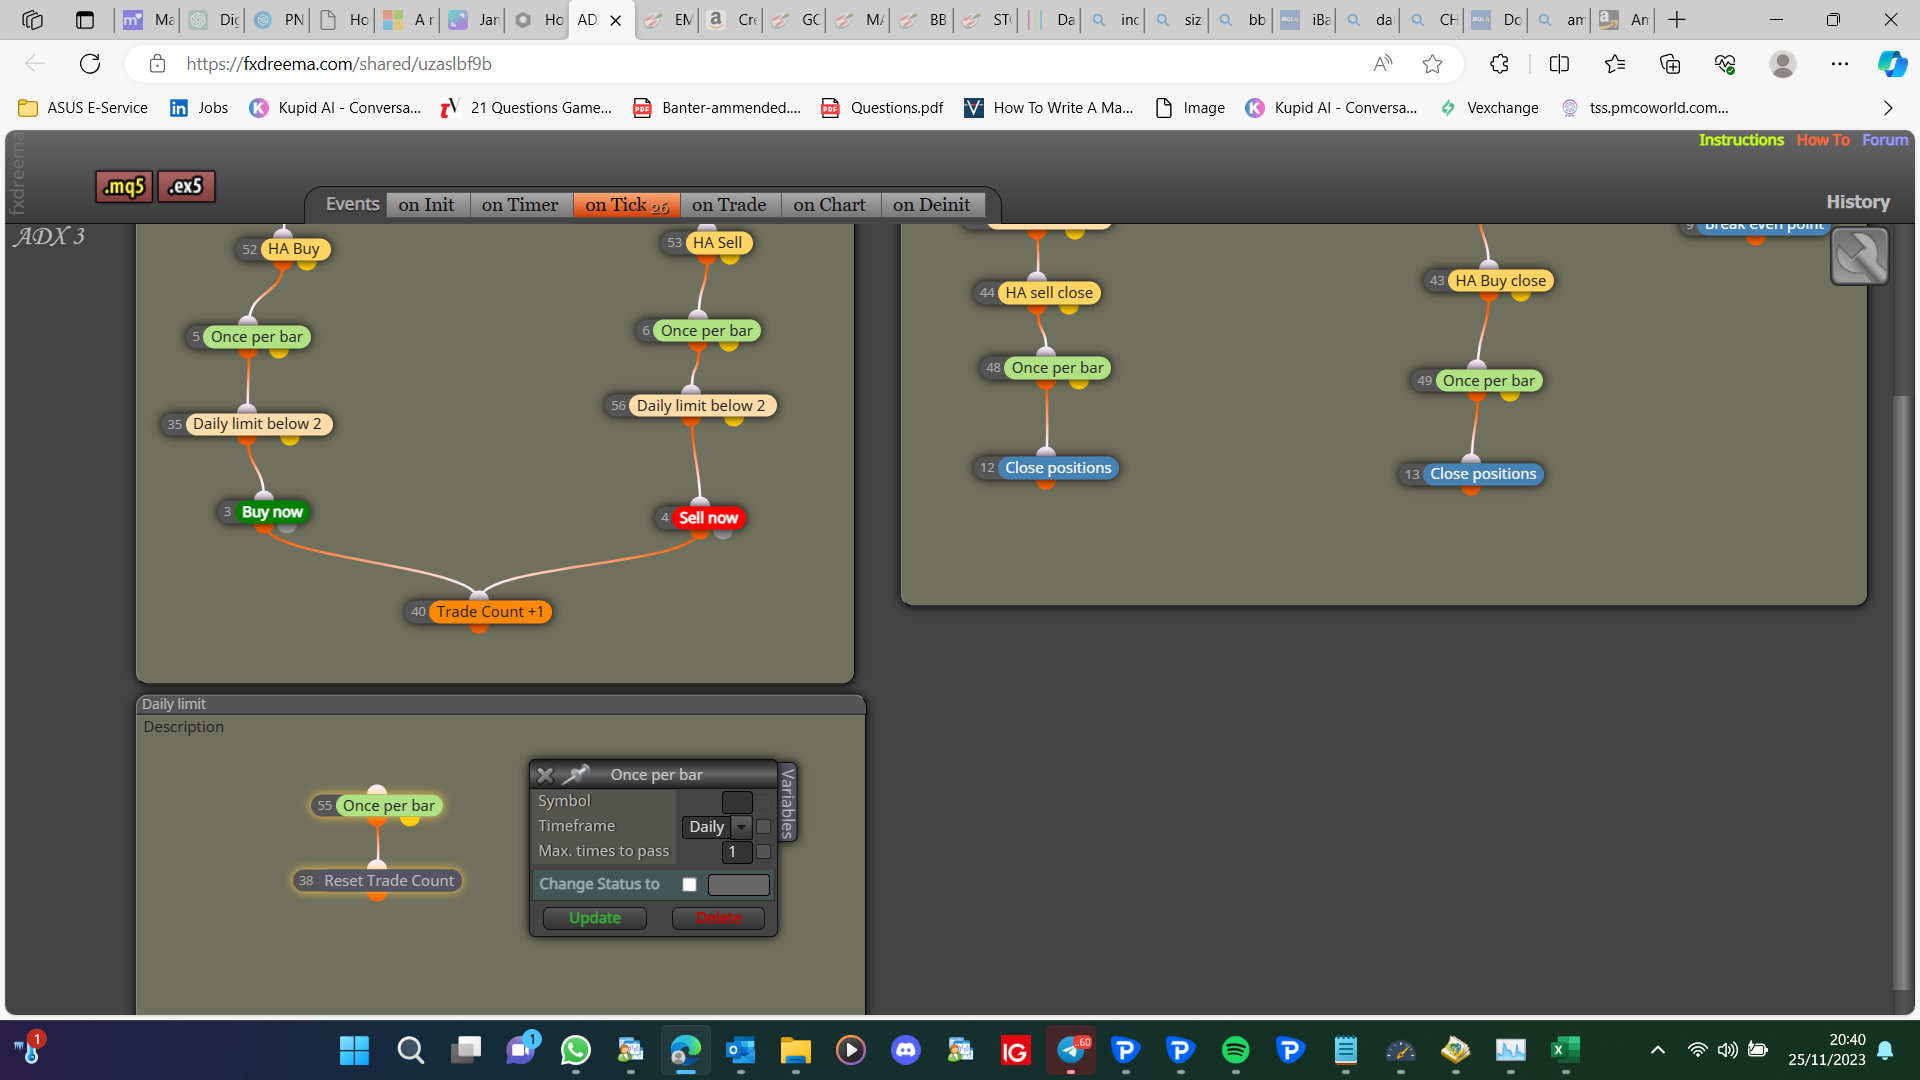Screen dimensions: 1920x1080
Task: Open Browser essentials heart icon
Action: coord(1725,64)
